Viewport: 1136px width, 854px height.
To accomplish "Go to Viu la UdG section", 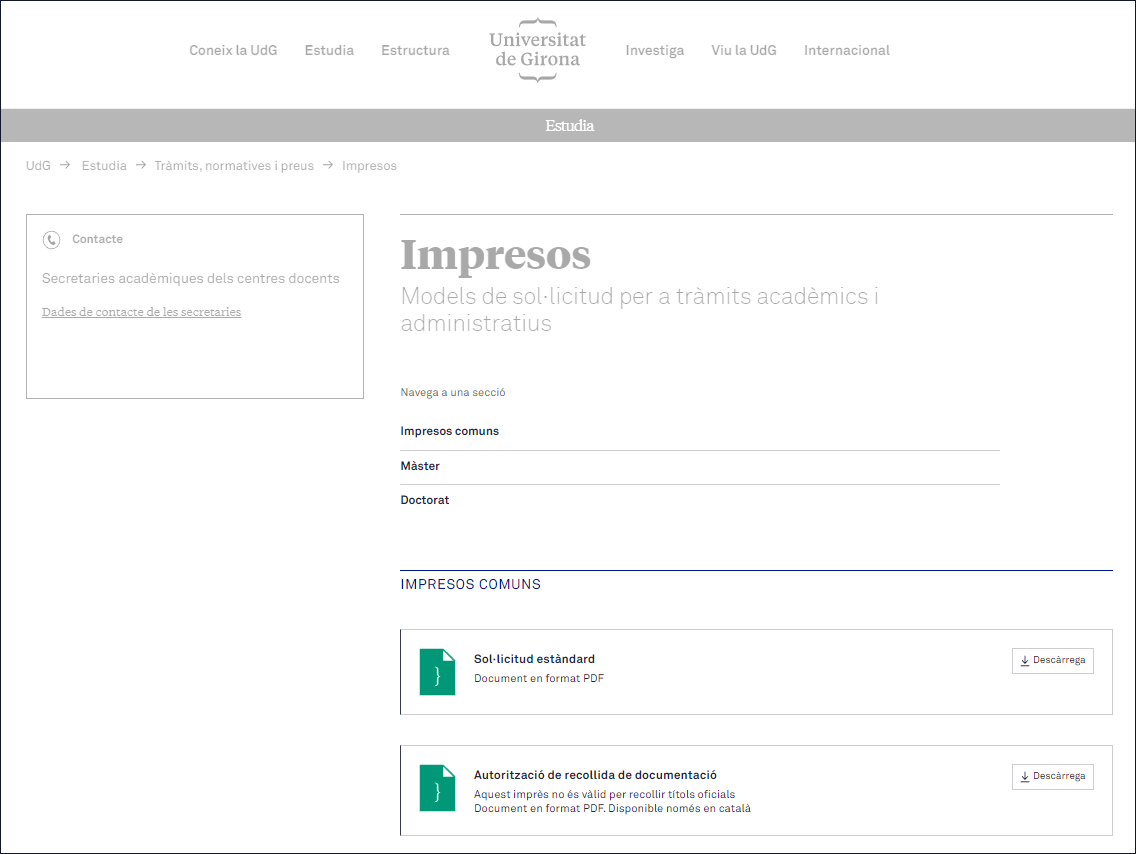I will point(743,50).
